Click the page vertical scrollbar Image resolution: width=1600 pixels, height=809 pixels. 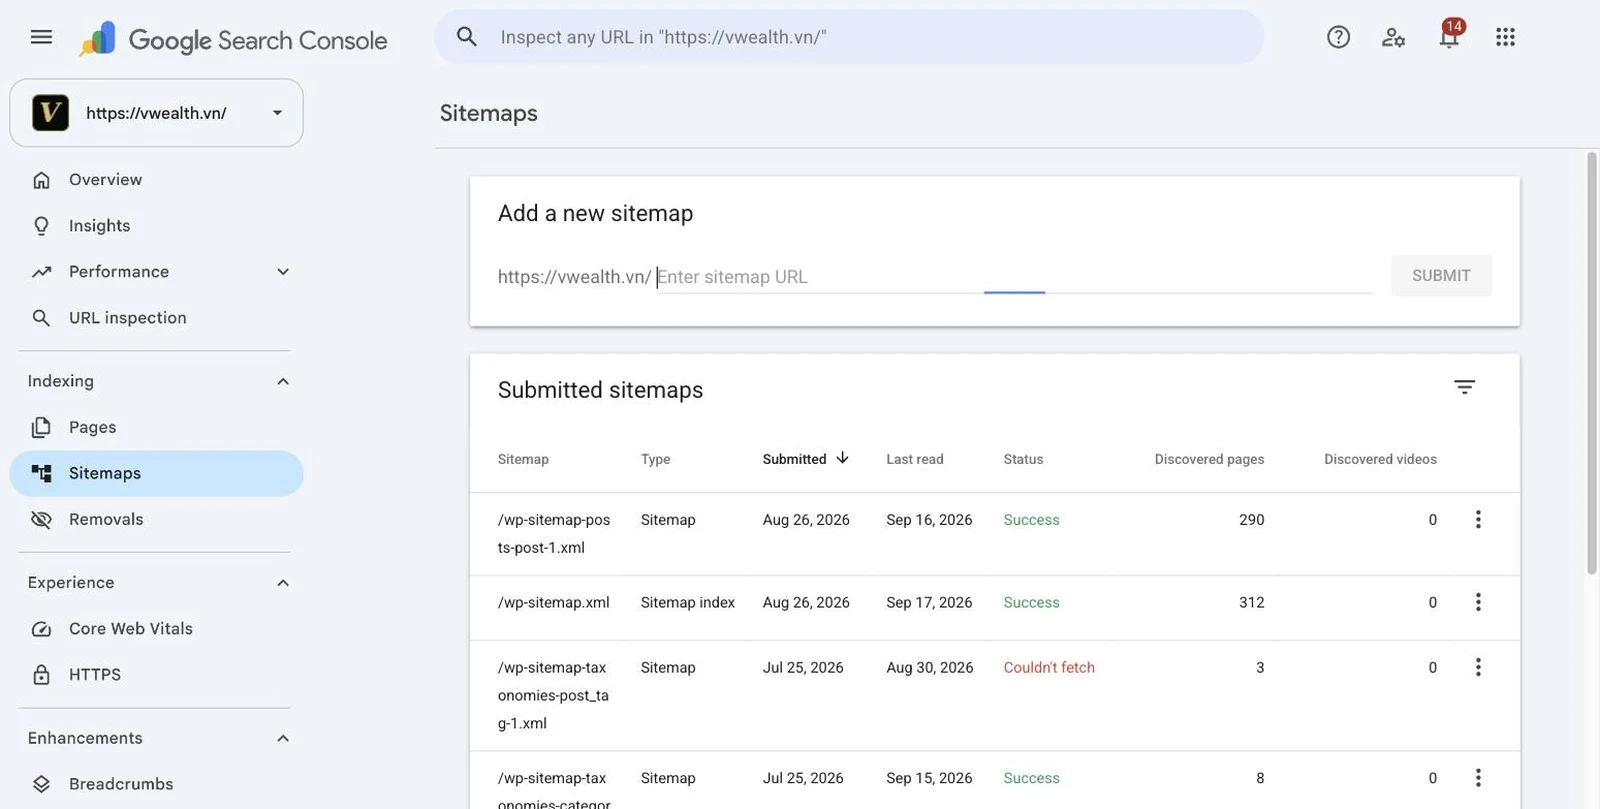[1592, 364]
